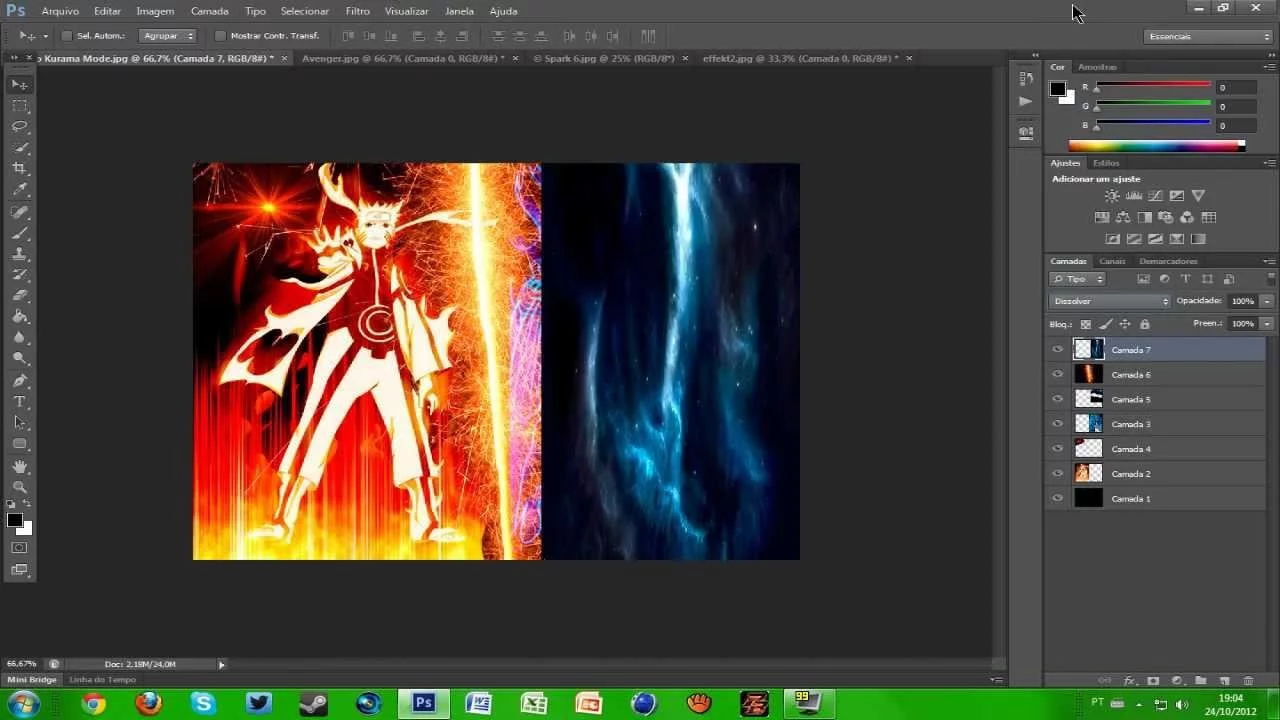
Task: Add a Color Balance adjustment
Action: (1123, 217)
